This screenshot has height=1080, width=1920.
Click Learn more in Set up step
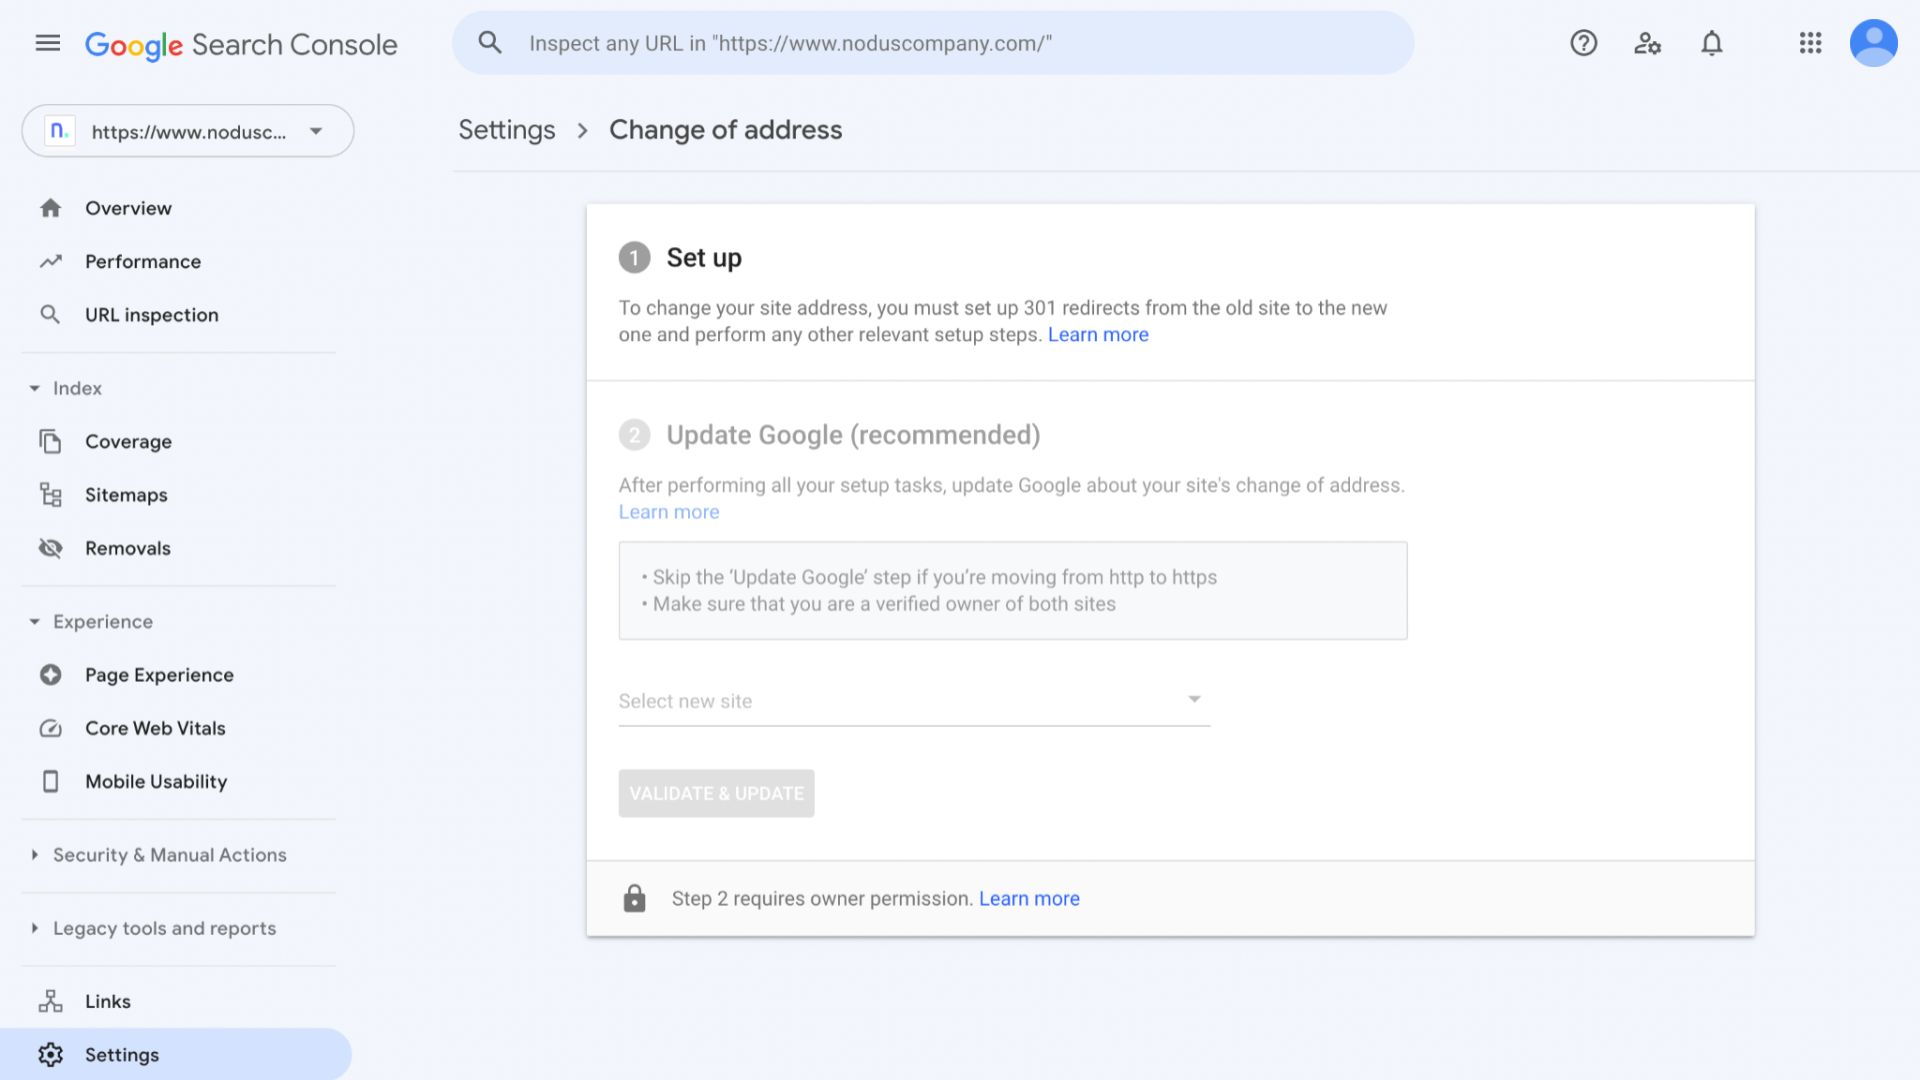pyautogui.click(x=1098, y=334)
